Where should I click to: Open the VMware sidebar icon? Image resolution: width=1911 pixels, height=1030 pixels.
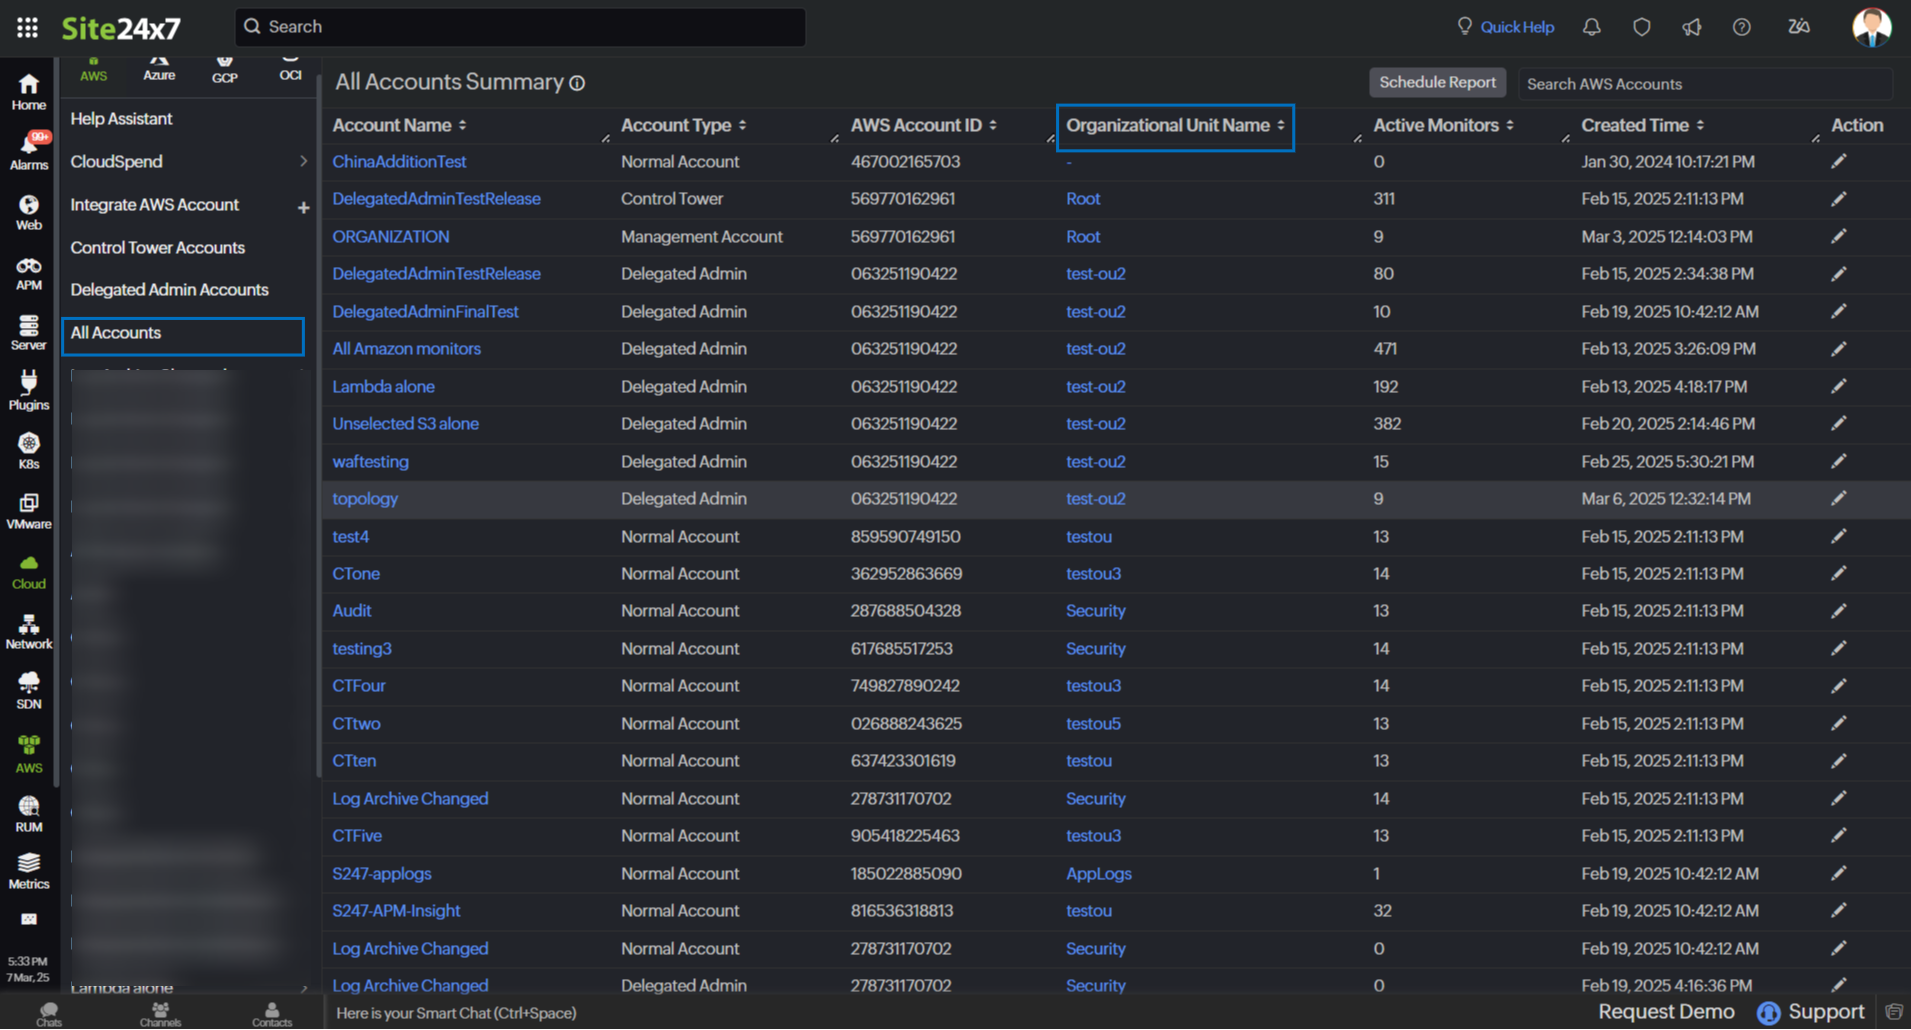29,511
